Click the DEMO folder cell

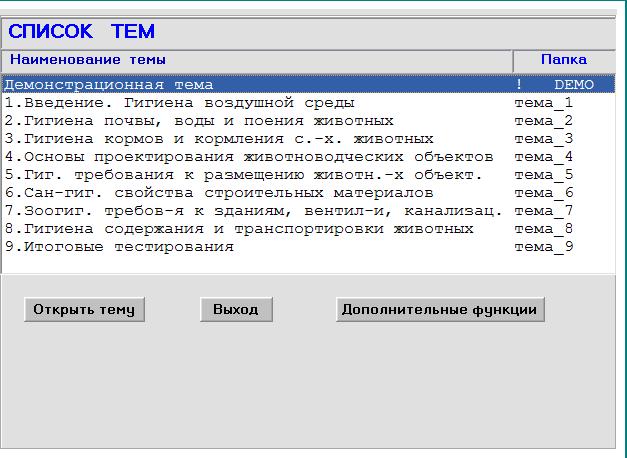[573, 85]
